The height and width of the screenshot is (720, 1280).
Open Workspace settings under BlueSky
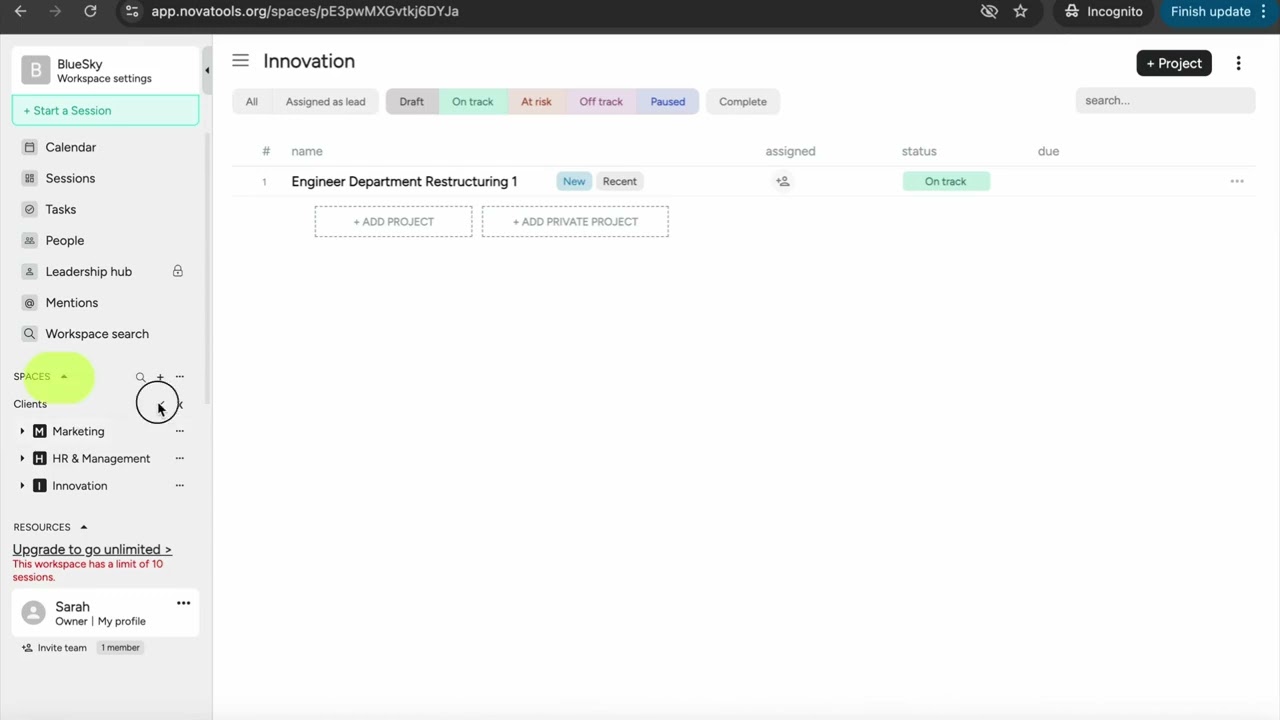(x=104, y=78)
